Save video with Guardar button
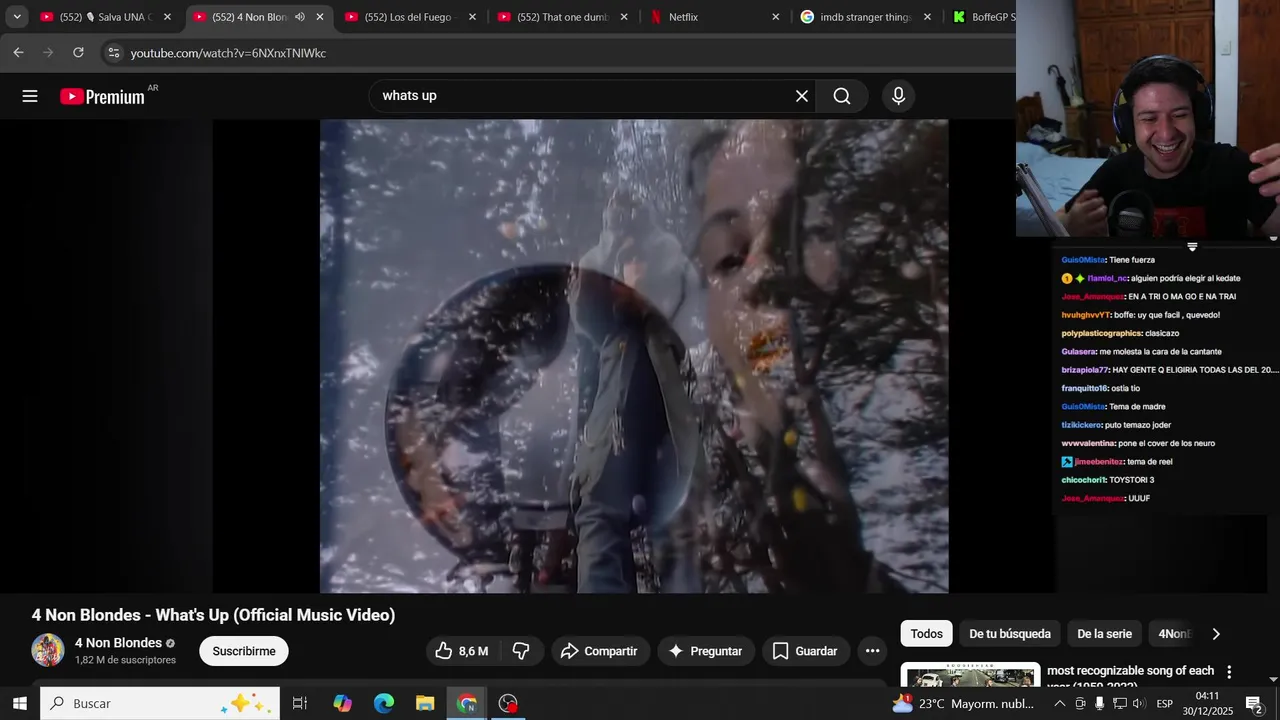 [805, 651]
